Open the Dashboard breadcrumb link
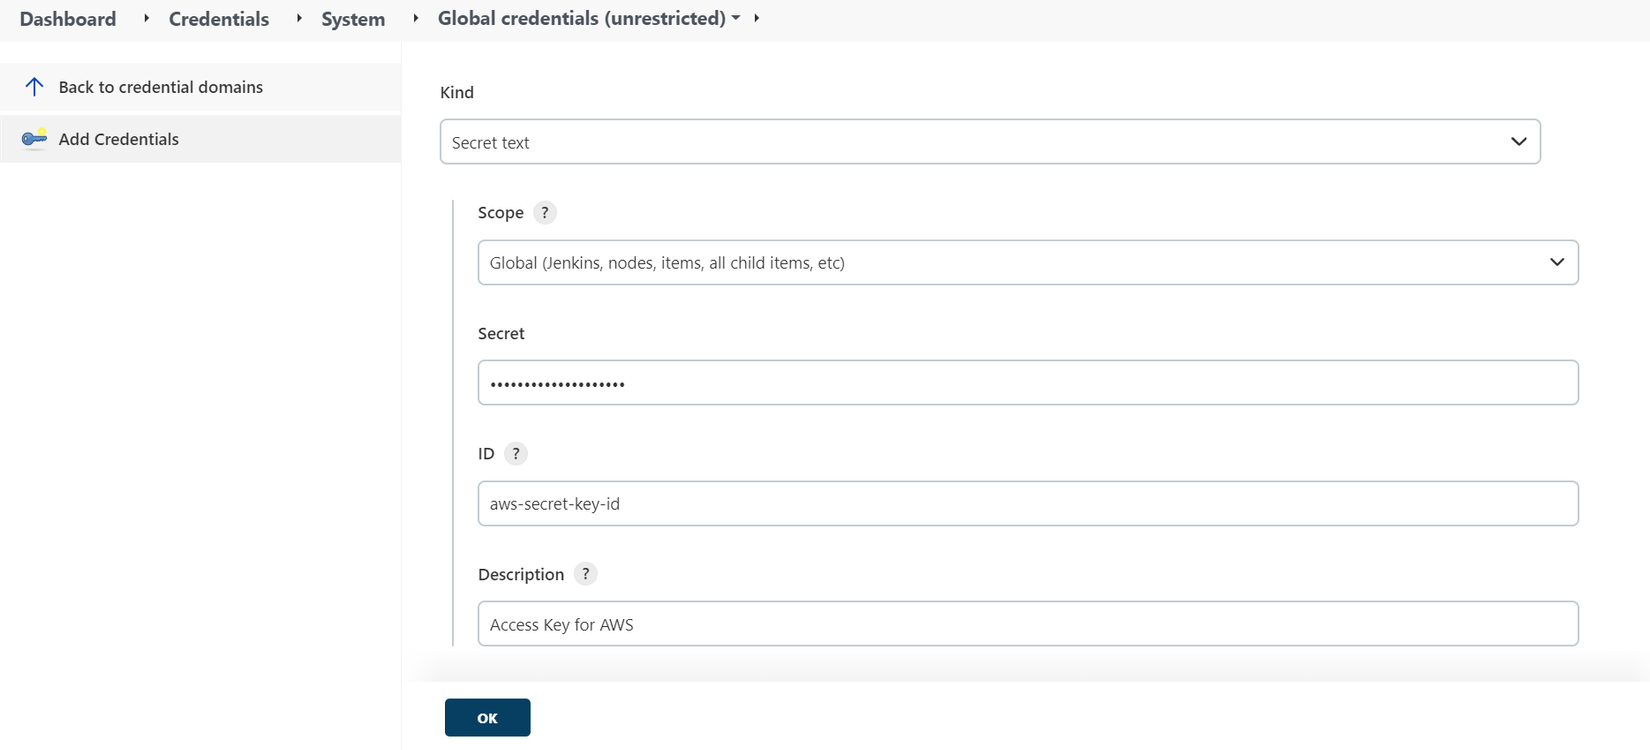The width and height of the screenshot is (1650, 750). (x=68, y=19)
